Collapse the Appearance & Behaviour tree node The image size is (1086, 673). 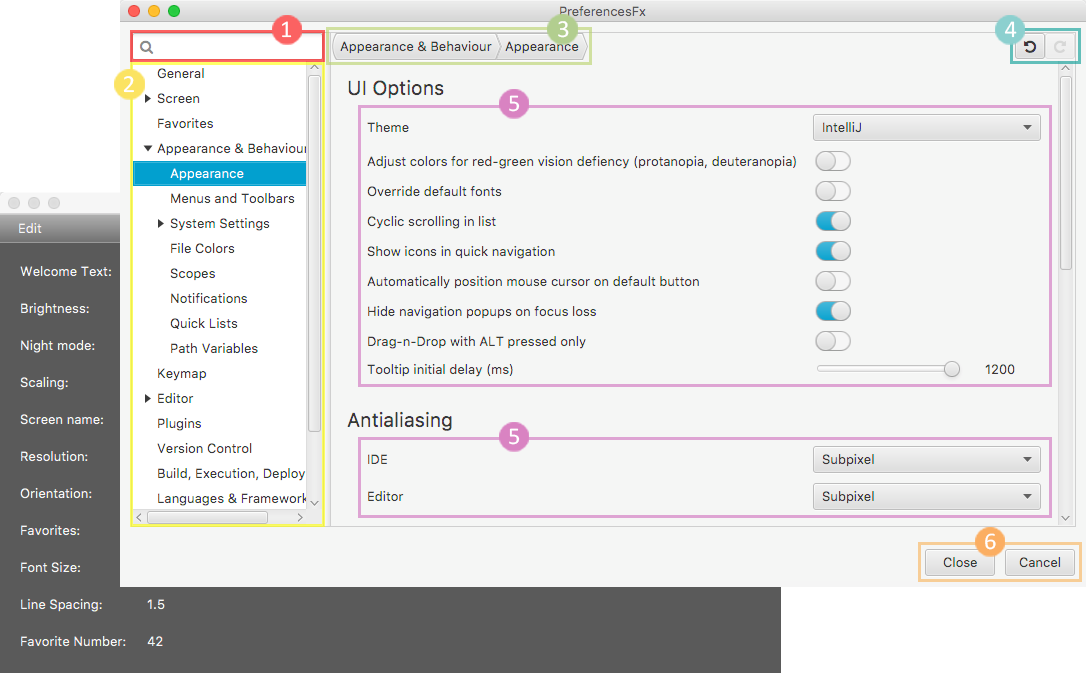(x=147, y=148)
